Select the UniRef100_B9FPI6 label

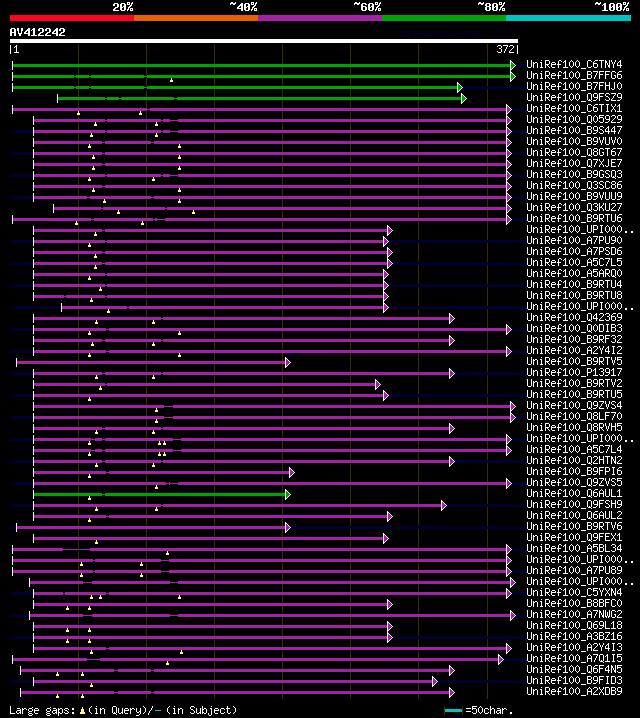[x=574, y=471]
